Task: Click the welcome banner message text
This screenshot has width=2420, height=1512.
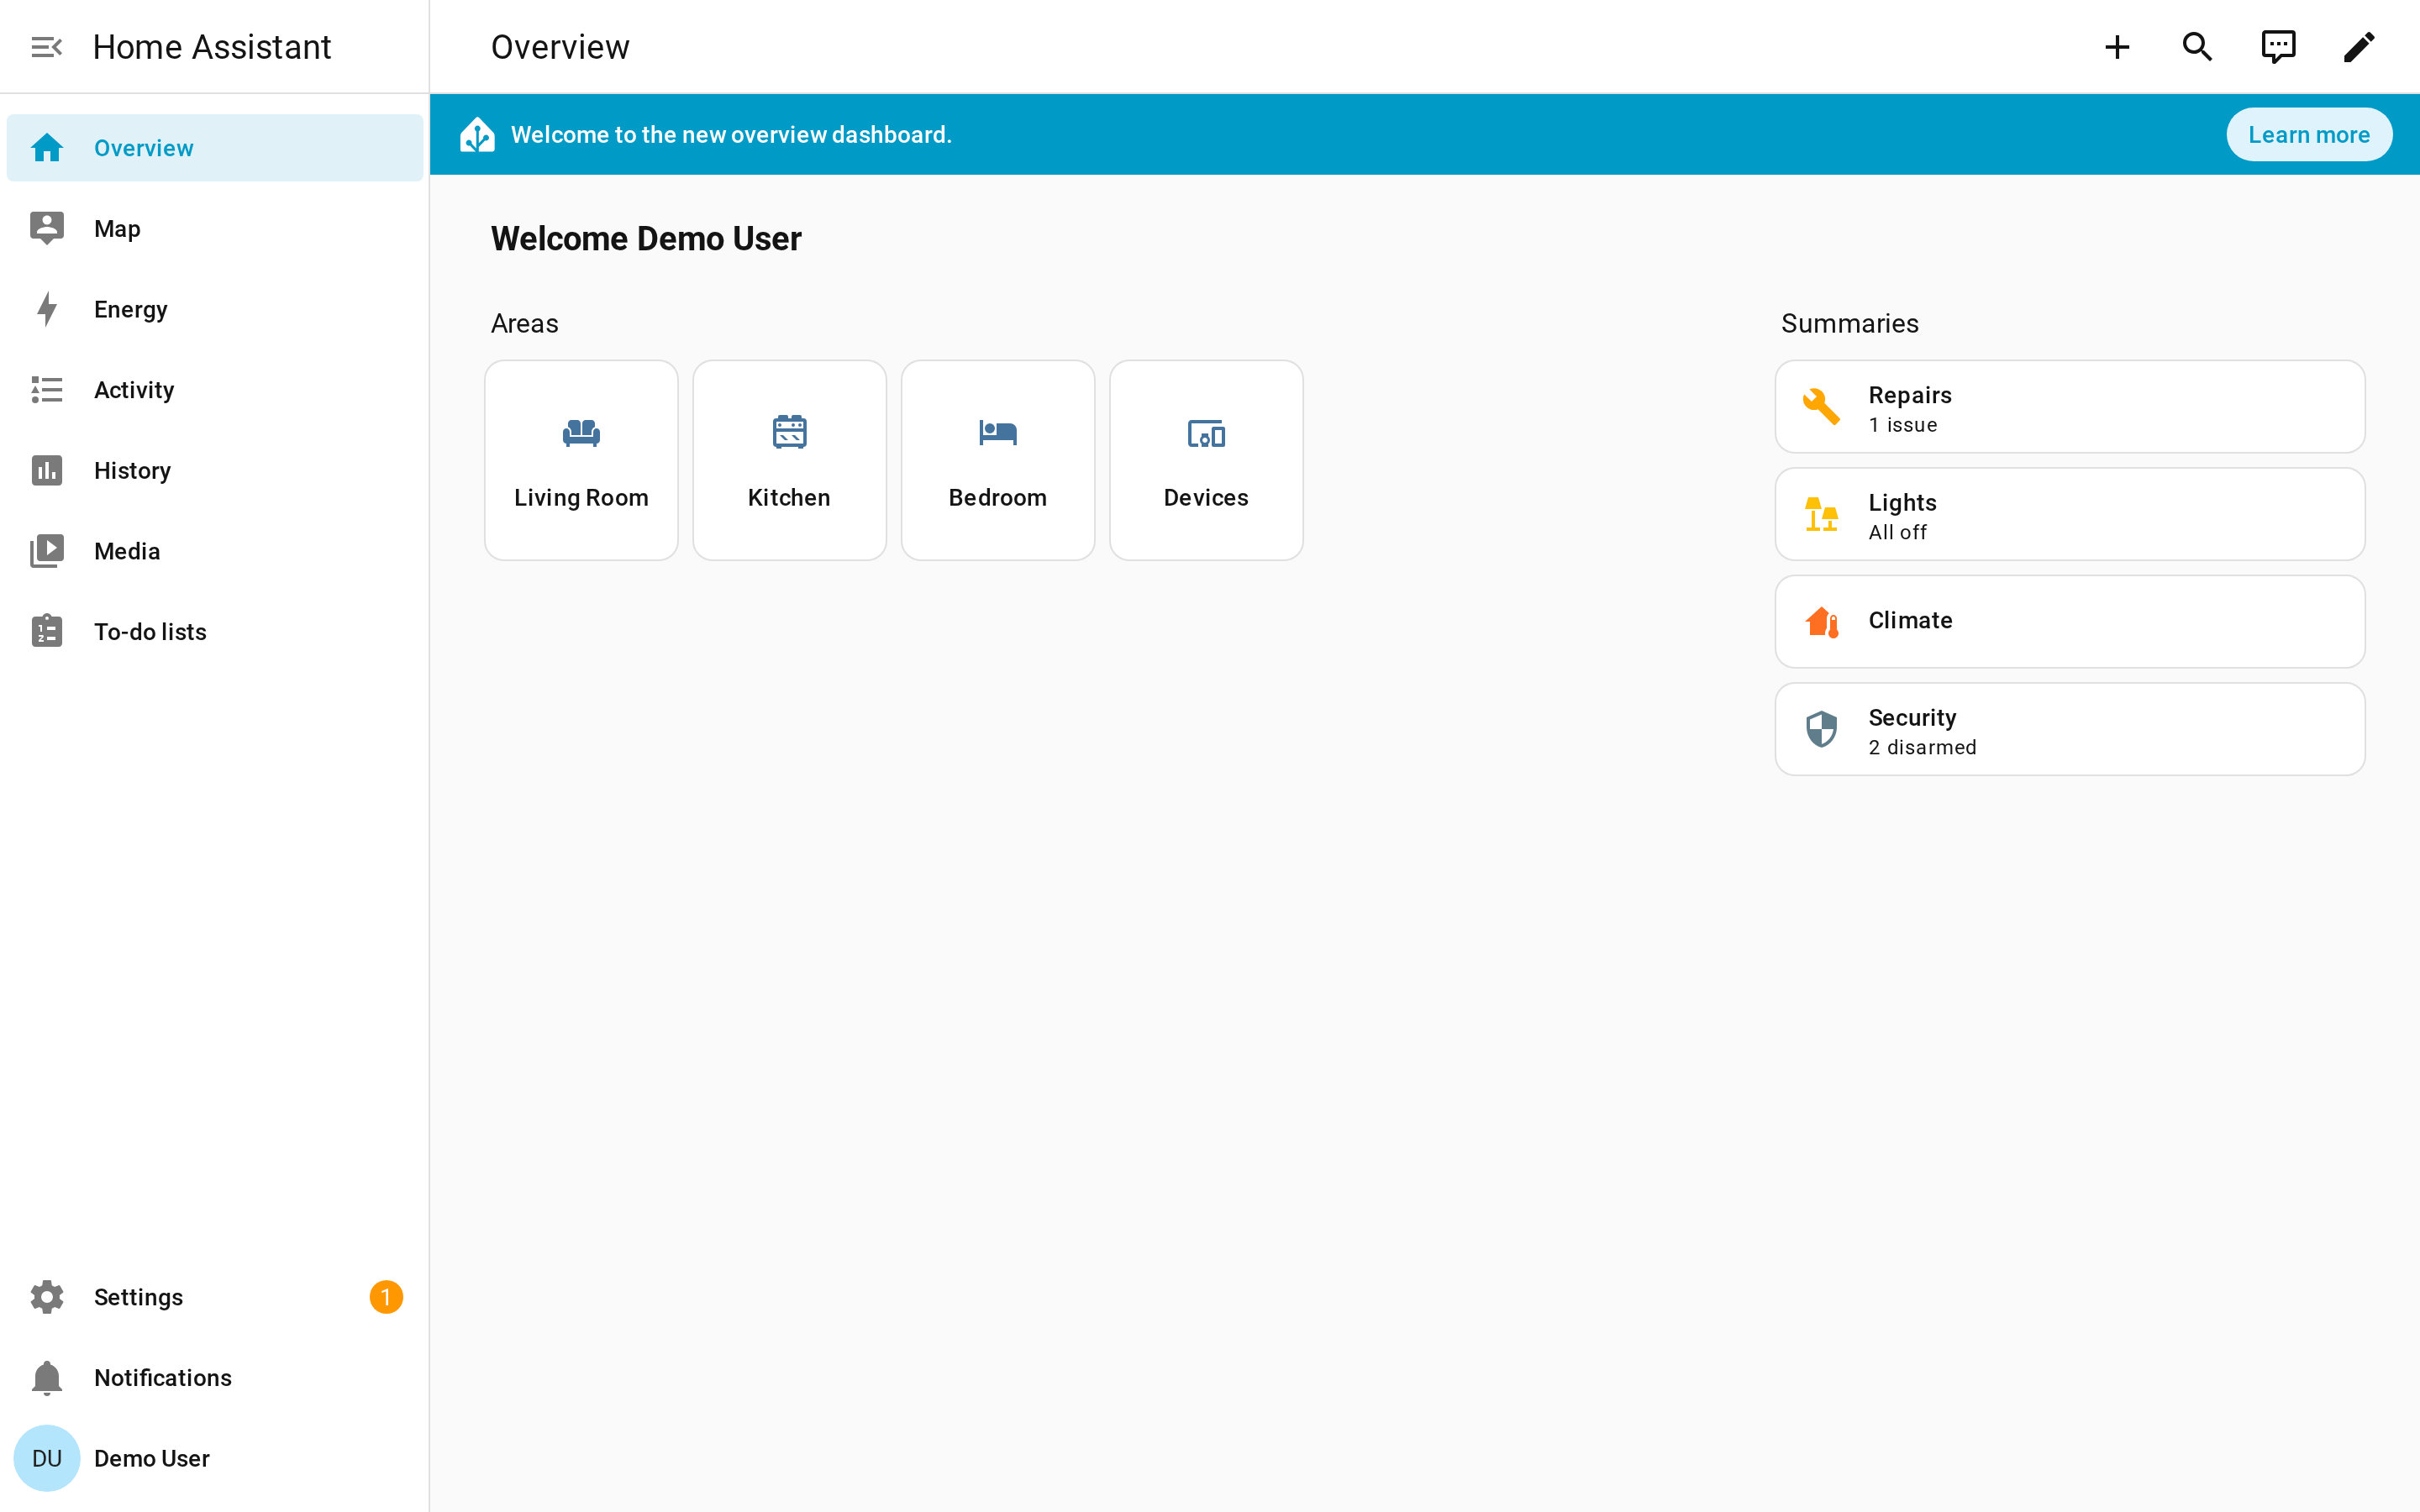Action: 731,134
